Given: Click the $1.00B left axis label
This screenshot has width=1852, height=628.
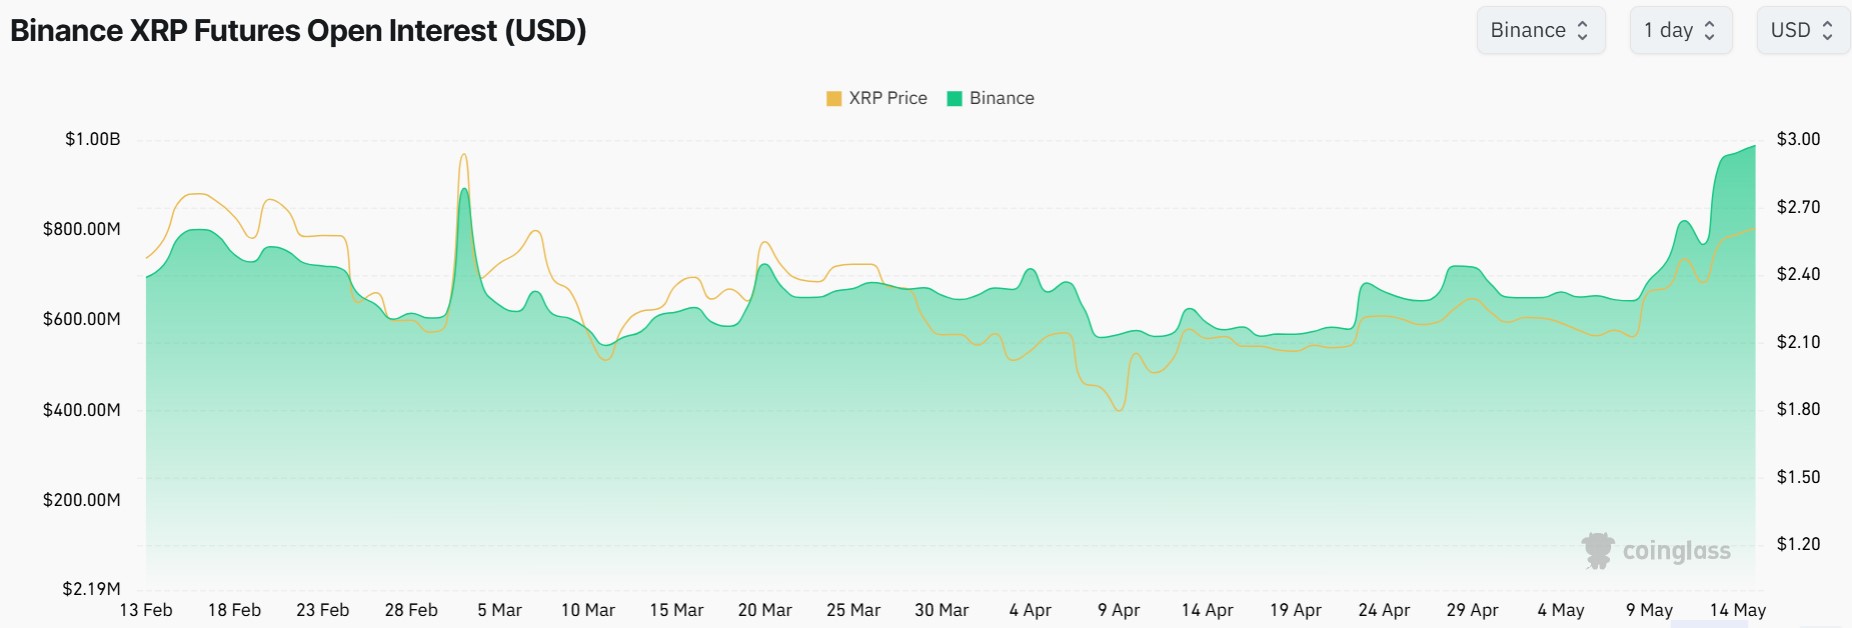Looking at the screenshot, I should (93, 139).
